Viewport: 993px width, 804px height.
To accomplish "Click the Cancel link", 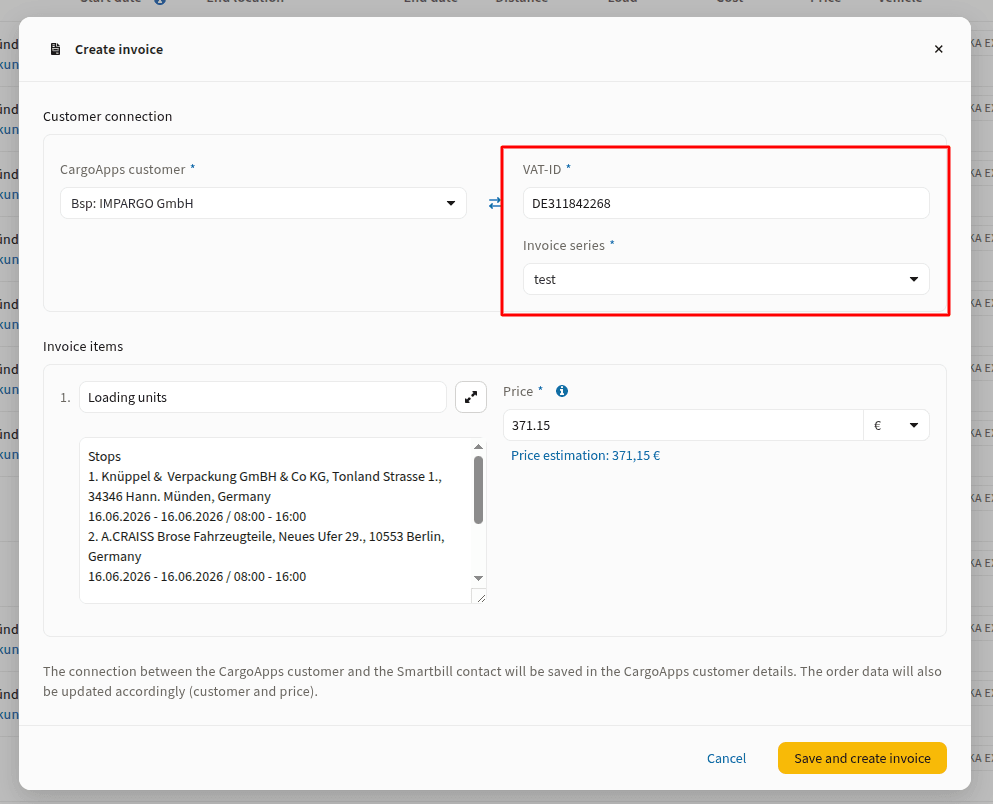I will (x=726, y=758).
